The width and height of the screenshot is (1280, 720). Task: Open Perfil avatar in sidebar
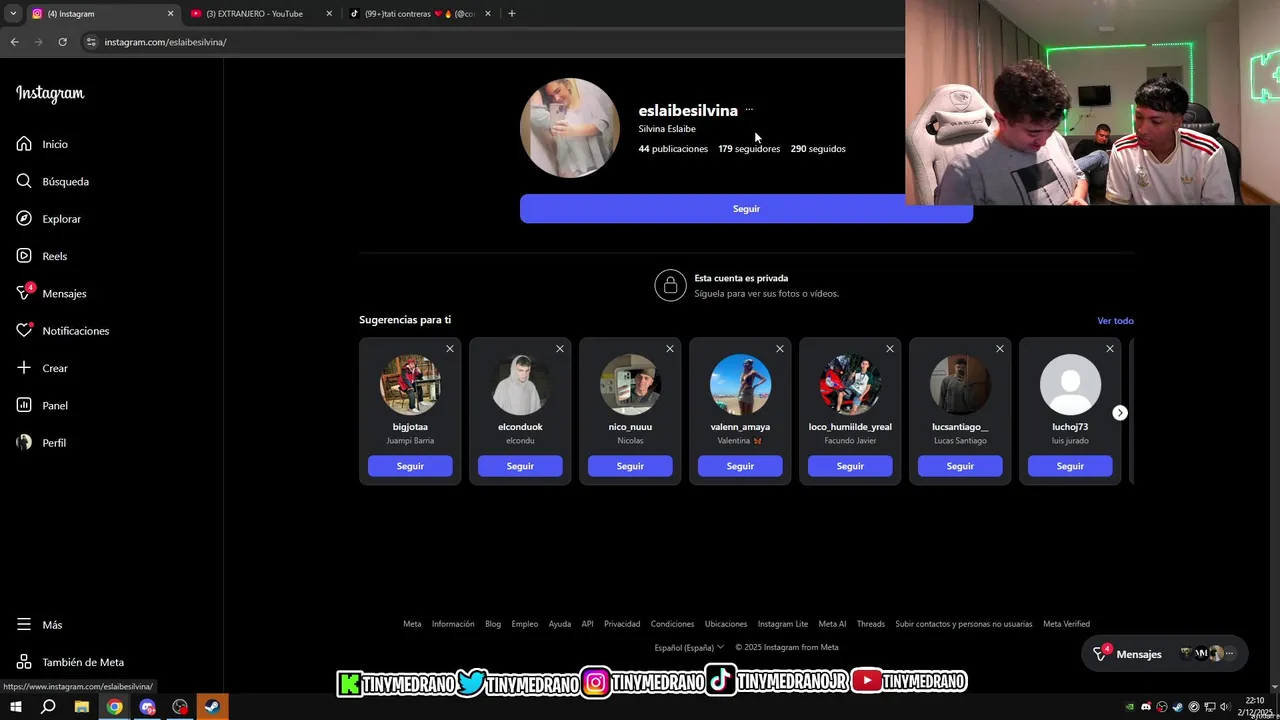pos(24,442)
